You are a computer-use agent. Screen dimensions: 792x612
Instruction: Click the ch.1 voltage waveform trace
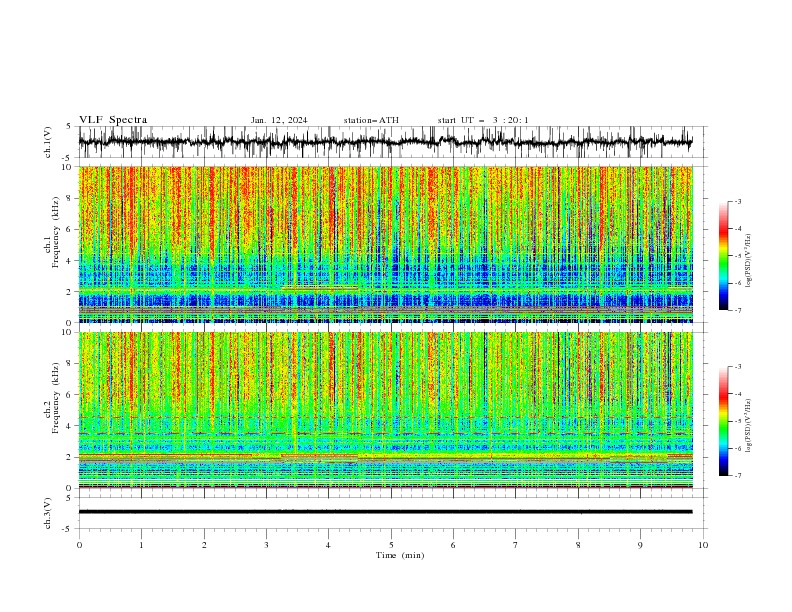[x=385, y=142]
